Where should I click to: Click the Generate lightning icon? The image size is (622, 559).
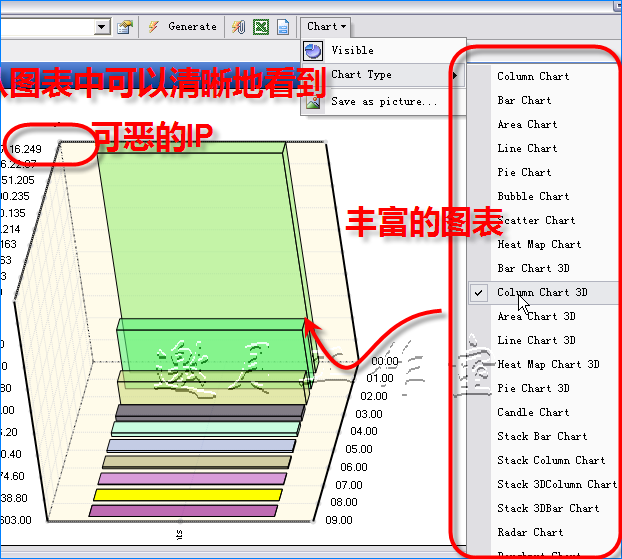[154, 27]
